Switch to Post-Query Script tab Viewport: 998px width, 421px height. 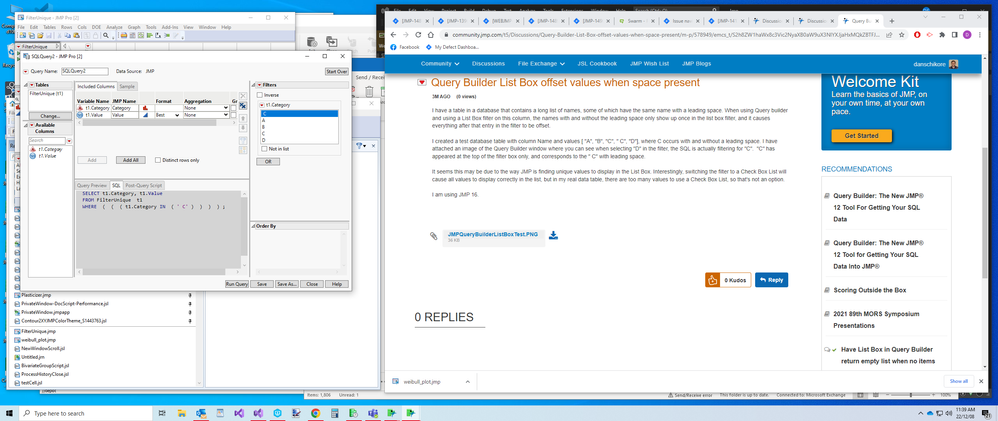(144, 185)
